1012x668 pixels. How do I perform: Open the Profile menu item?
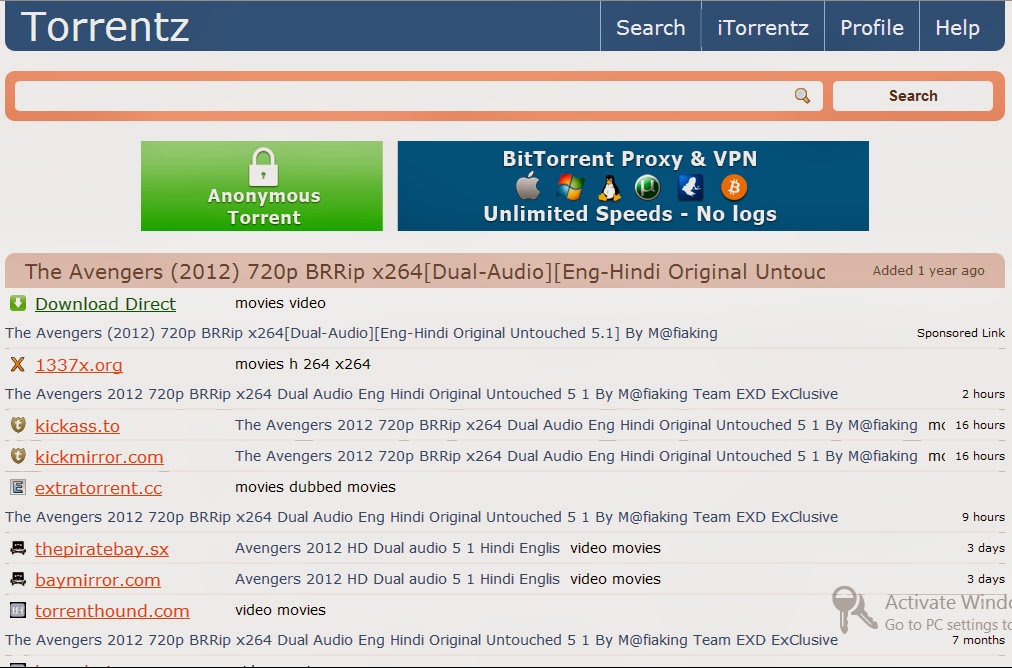(x=872, y=27)
